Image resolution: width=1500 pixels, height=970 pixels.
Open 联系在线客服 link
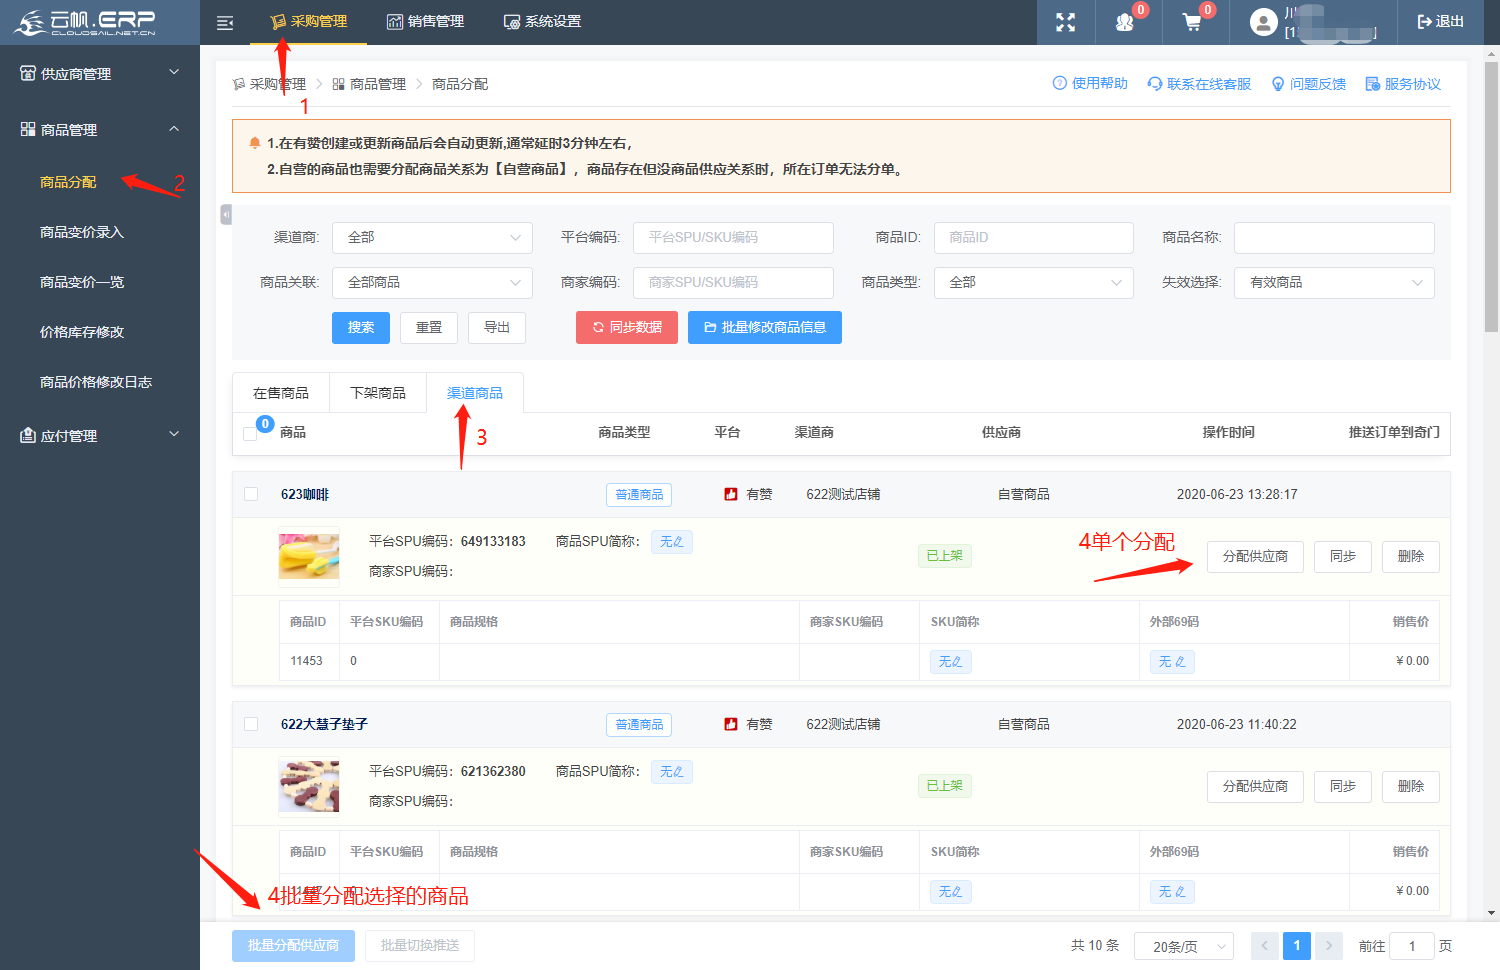point(1199,84)
